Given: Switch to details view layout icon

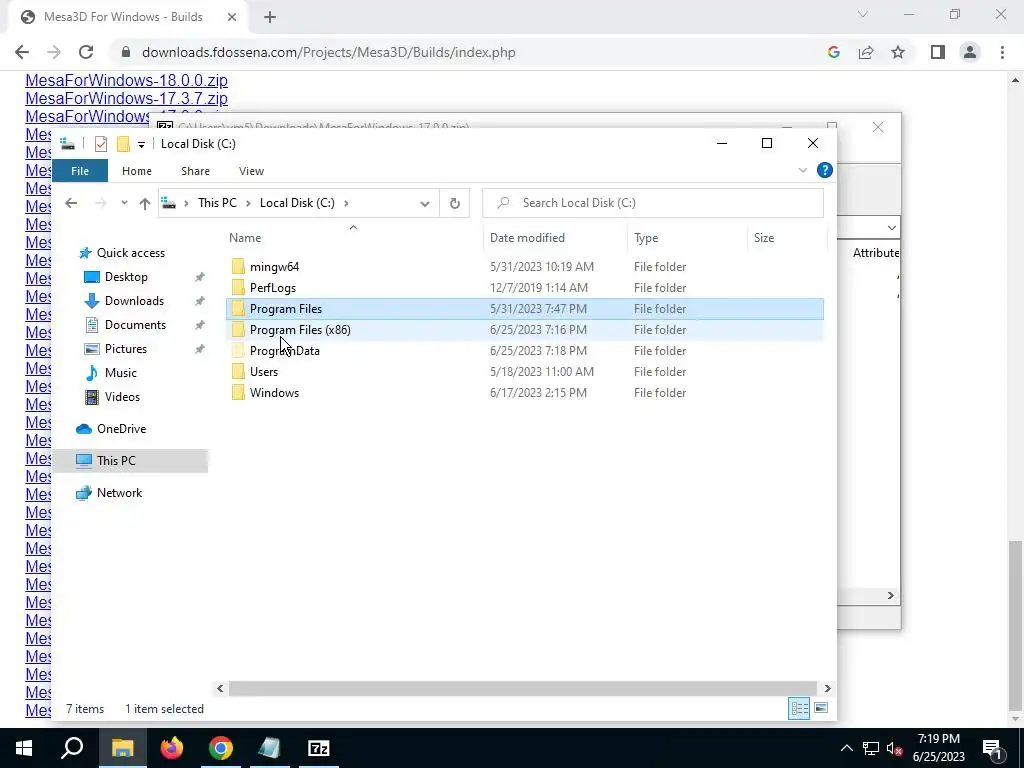Looking at the screenshot, I should (799, 709).
